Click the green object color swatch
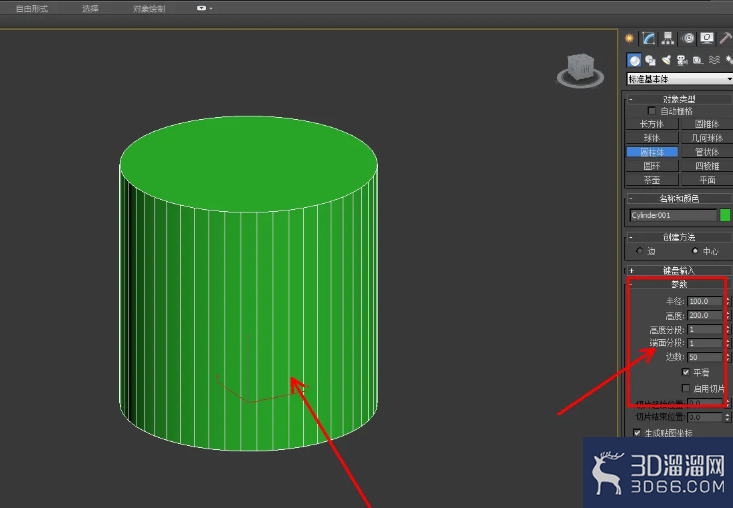 click(x=725, y=215)
